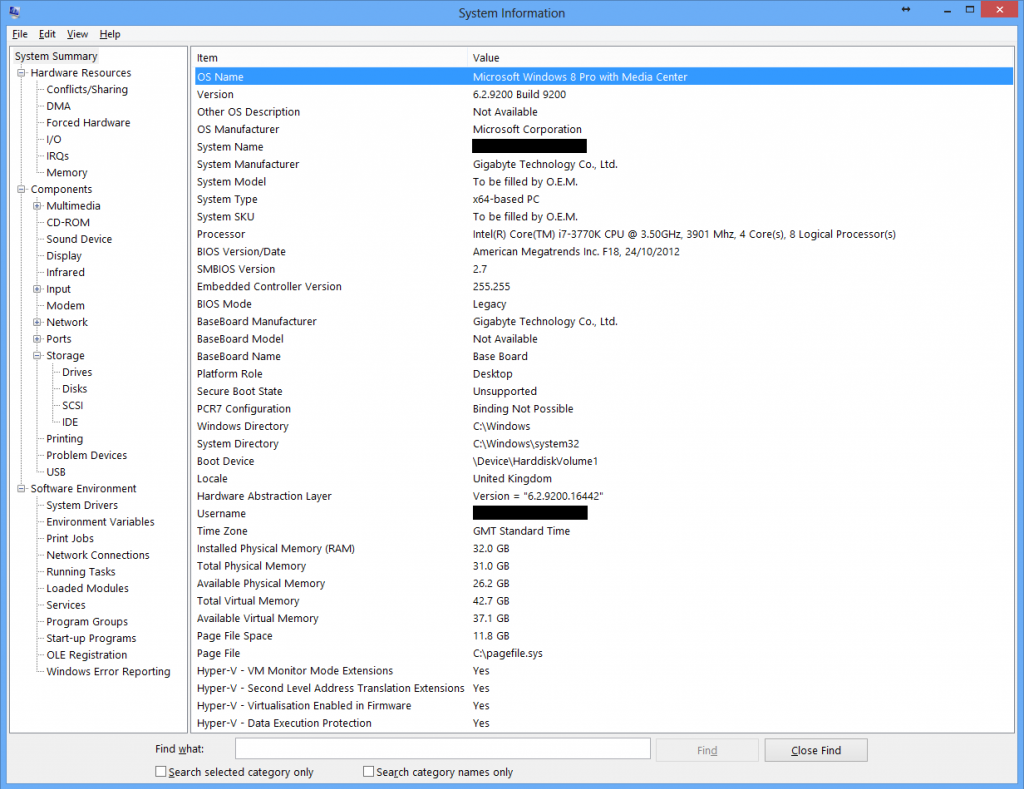Click the Item column header
The image size is (1024, 789).
tap(330, 57)
